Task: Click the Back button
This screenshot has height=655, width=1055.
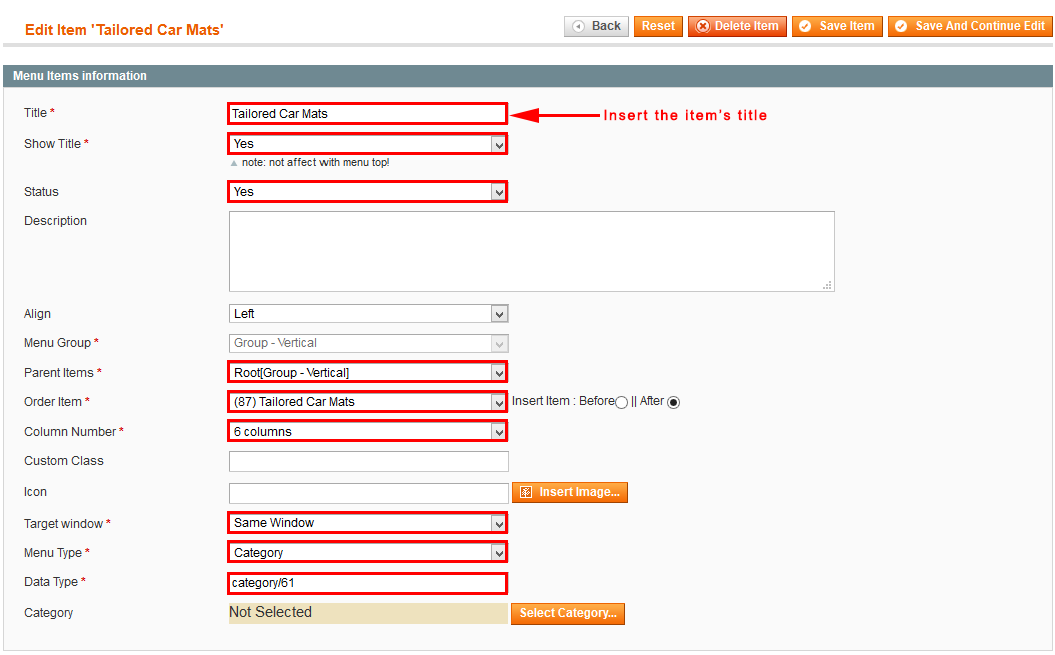Action: [596, 26]
